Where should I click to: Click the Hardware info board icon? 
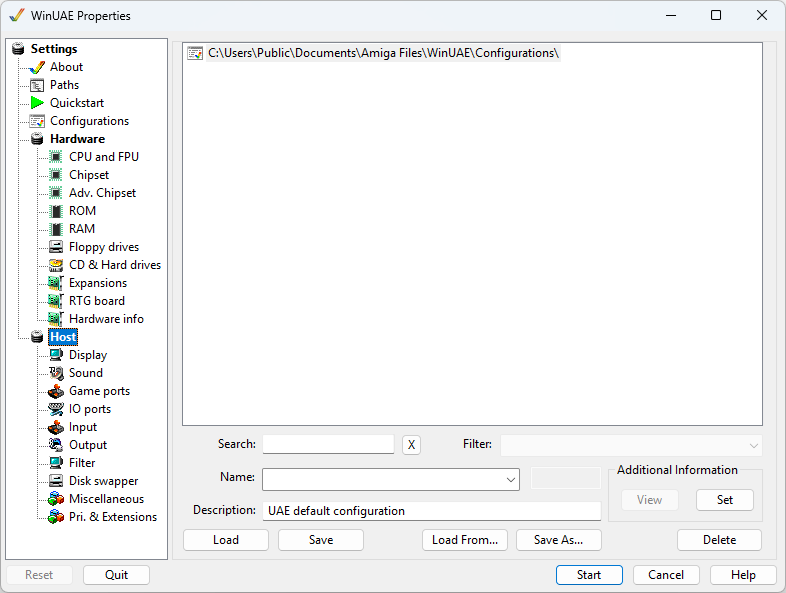pos(56,319)
